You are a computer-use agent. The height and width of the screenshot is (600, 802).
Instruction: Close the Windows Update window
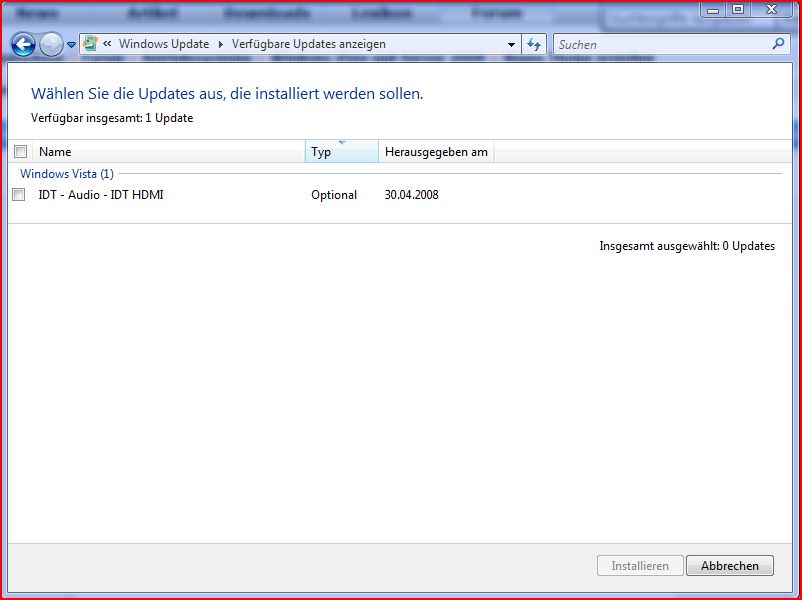(x=771, y=9)
